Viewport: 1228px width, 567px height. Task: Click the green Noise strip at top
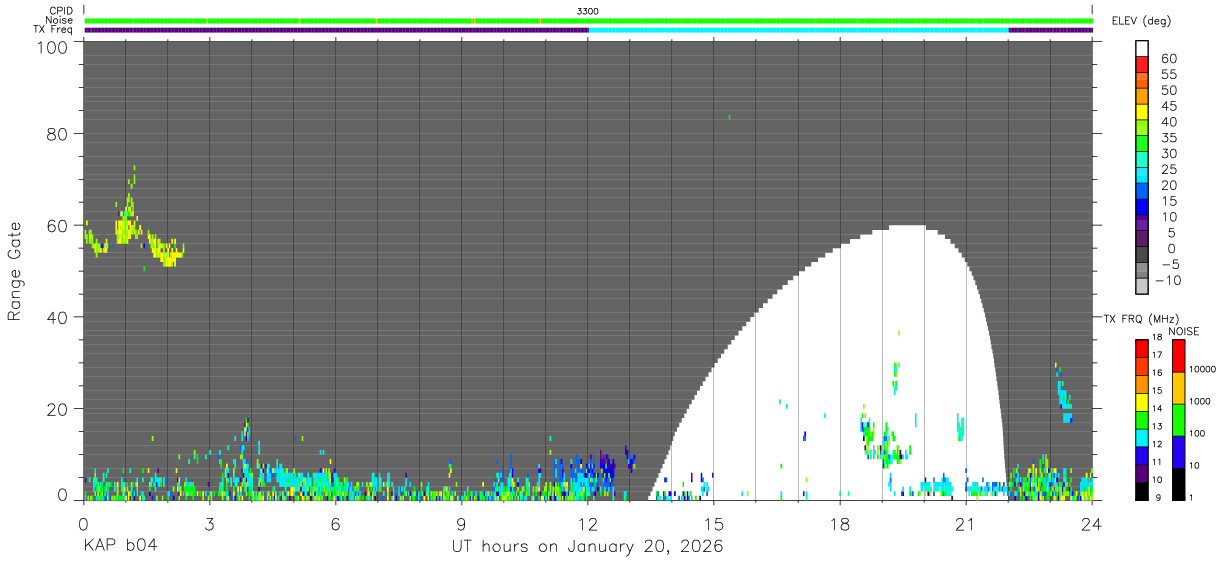tap(588, 20)
